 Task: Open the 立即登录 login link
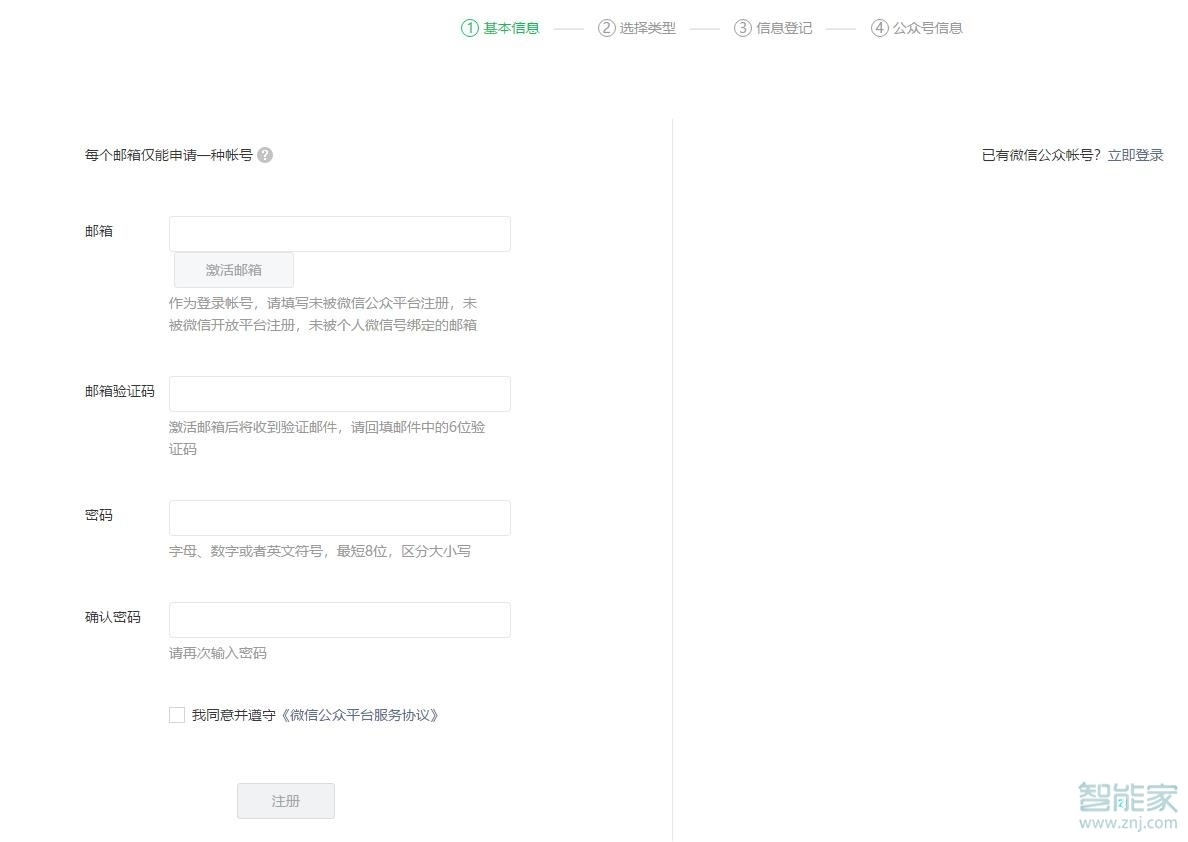1135,155
